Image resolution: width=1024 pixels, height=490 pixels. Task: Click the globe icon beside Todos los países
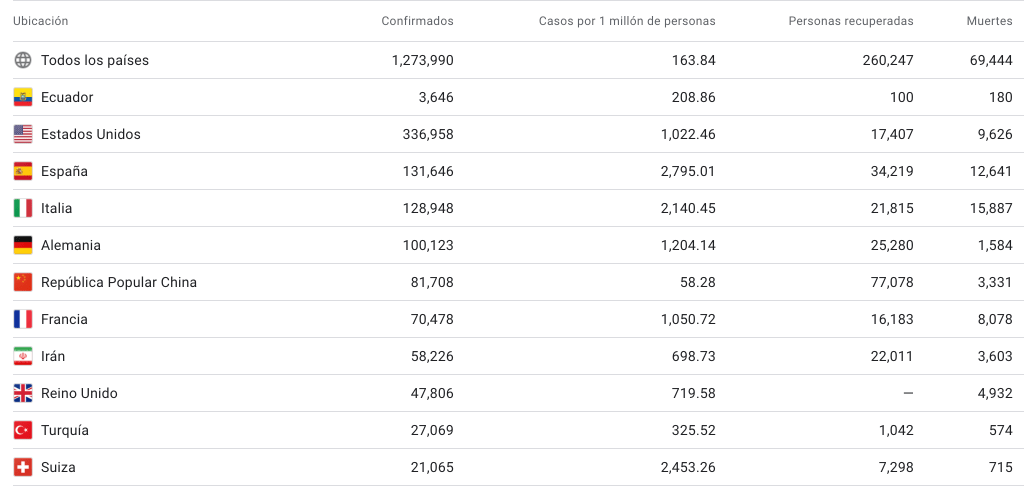[23, 60]
